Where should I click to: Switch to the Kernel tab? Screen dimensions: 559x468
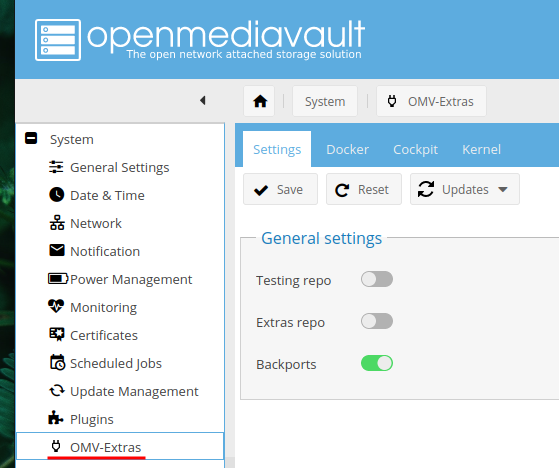pyautogui.click(x=481, y=149)
